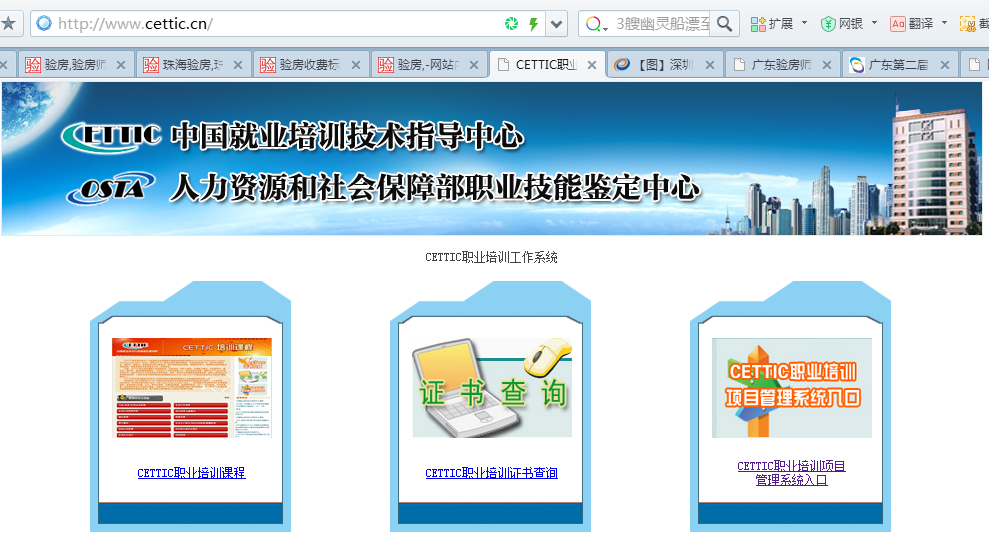The height and width of the screenshot is (540, 989).
Task: Switch to the 验房,-网站 tab
Action: click(x=429, y=64)
